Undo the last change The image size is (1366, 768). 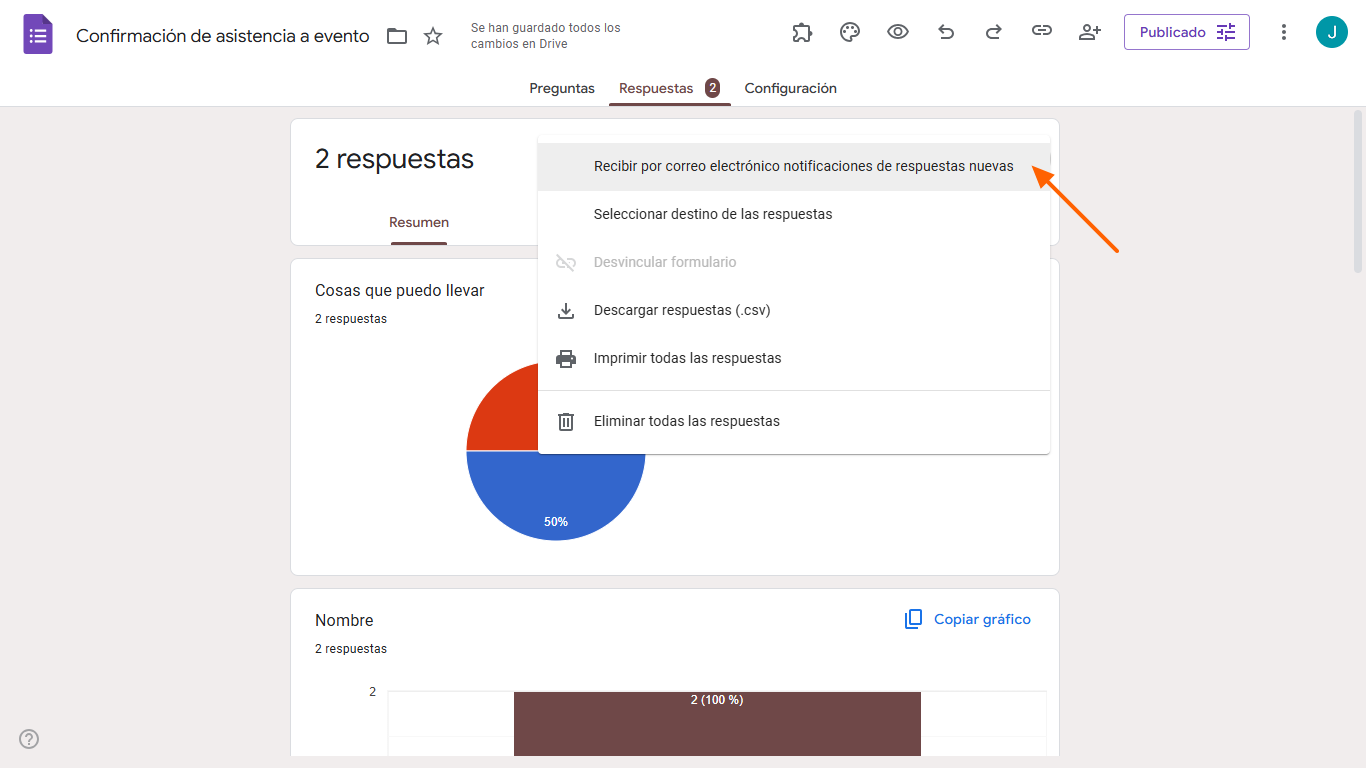click(x=946, y=32)
